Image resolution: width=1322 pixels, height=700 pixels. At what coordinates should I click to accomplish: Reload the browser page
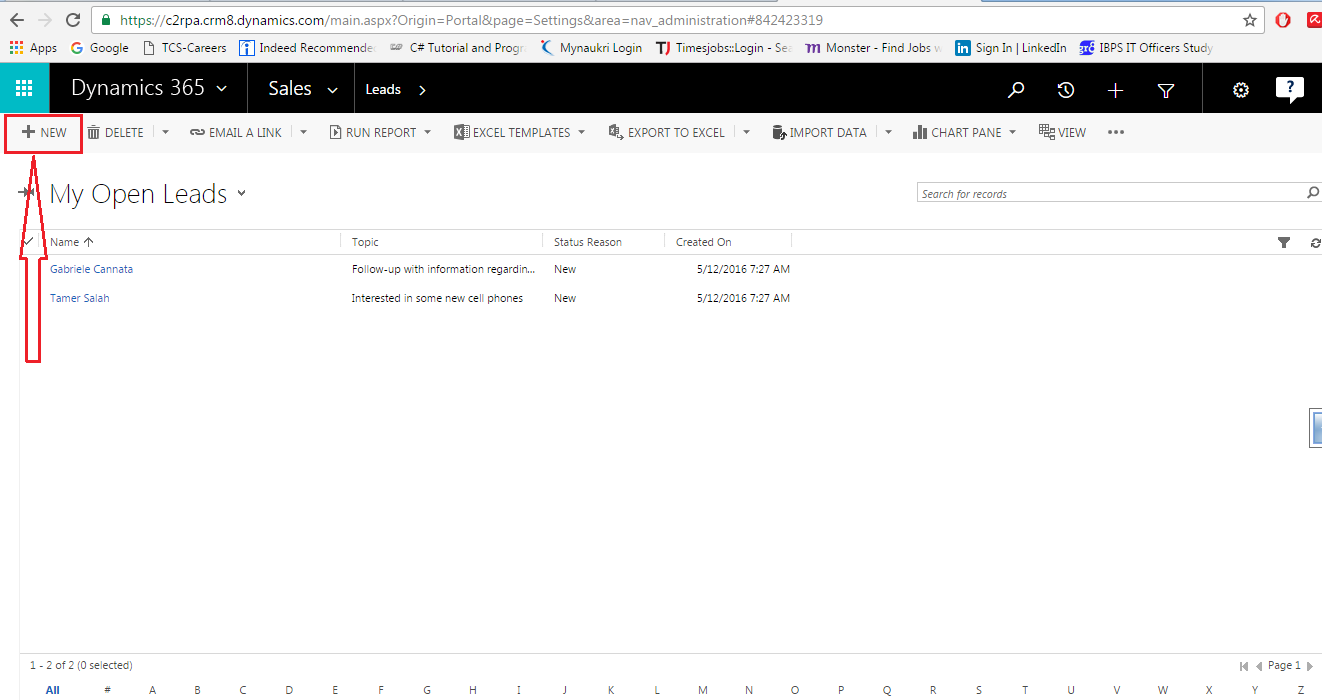pyautogui.click(x=72, y=20)
